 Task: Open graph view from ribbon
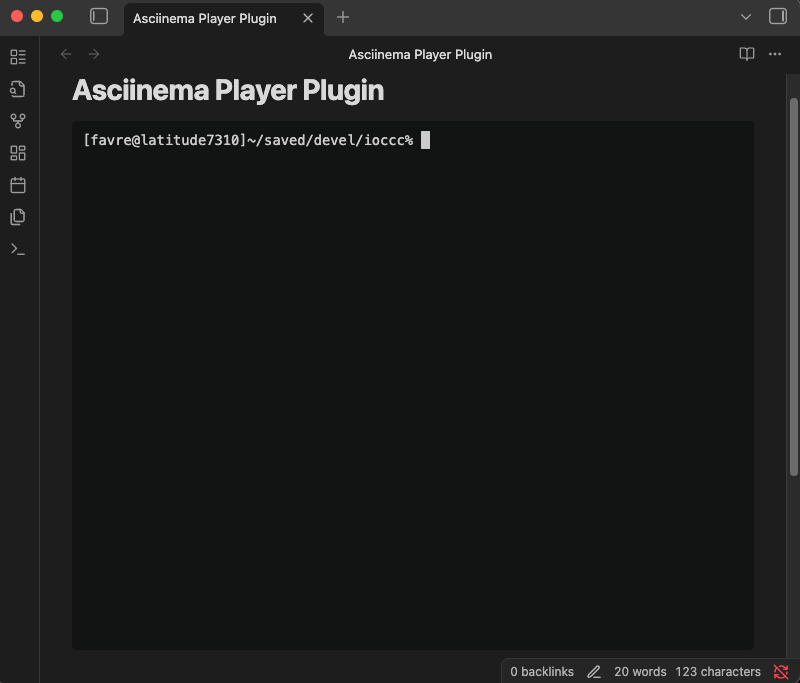pos(18,121)
